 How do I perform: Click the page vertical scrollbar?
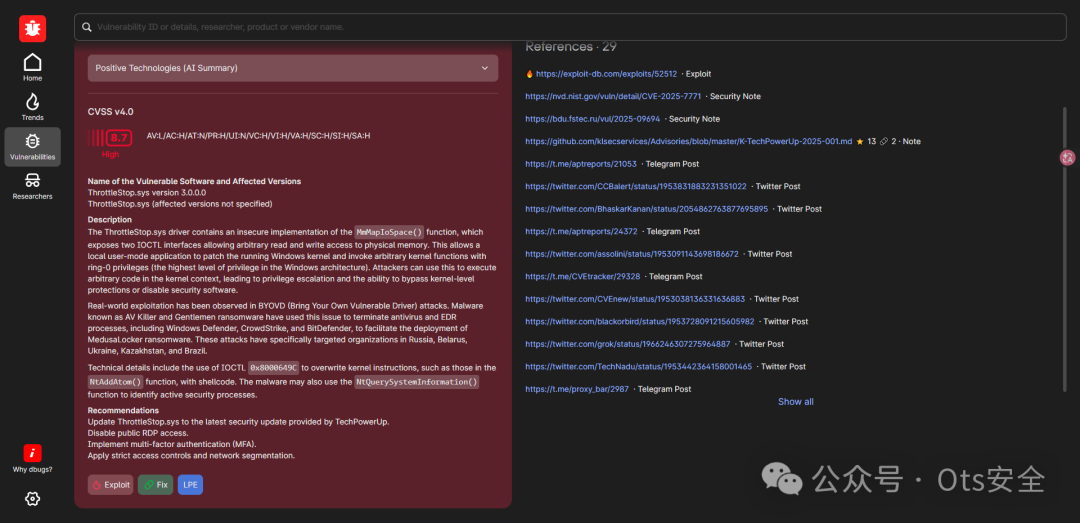tap(1064, 248)
